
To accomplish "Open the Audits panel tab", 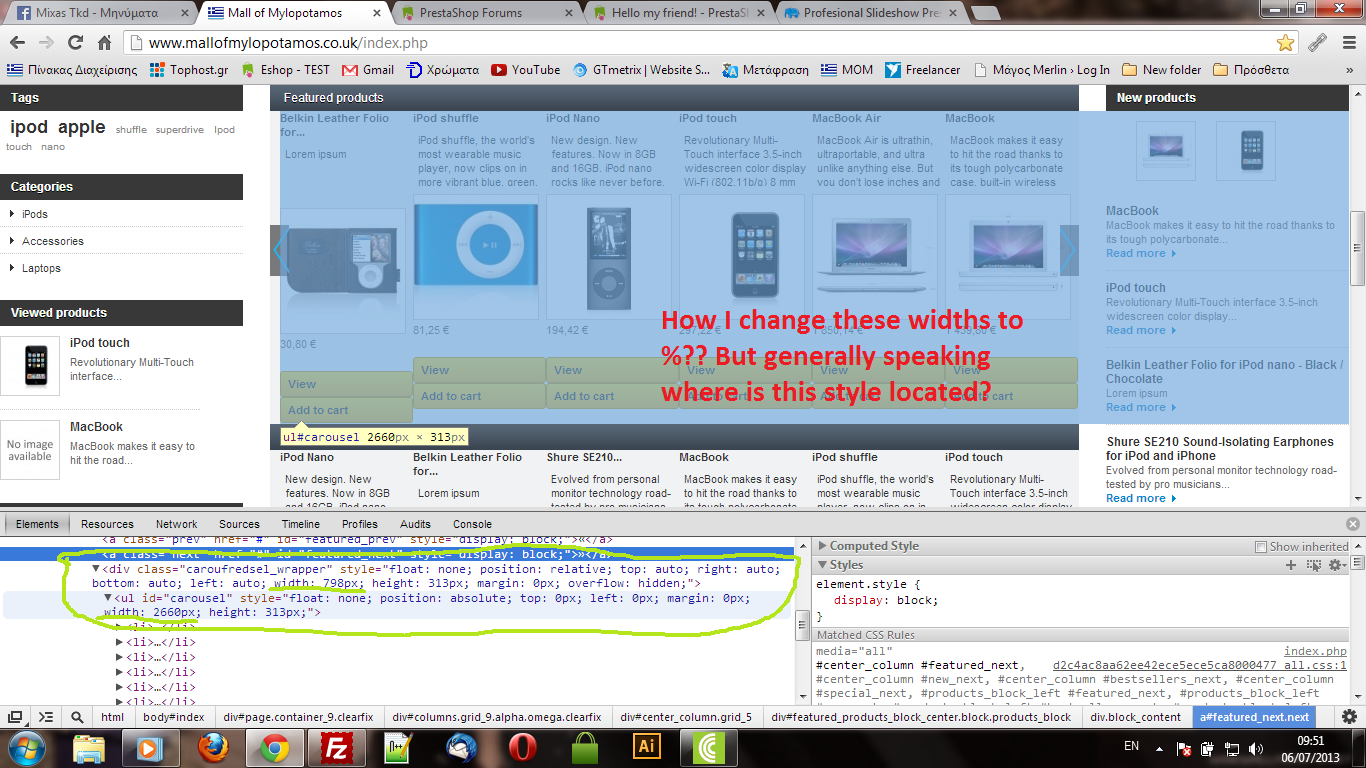I will coord(415,524).
